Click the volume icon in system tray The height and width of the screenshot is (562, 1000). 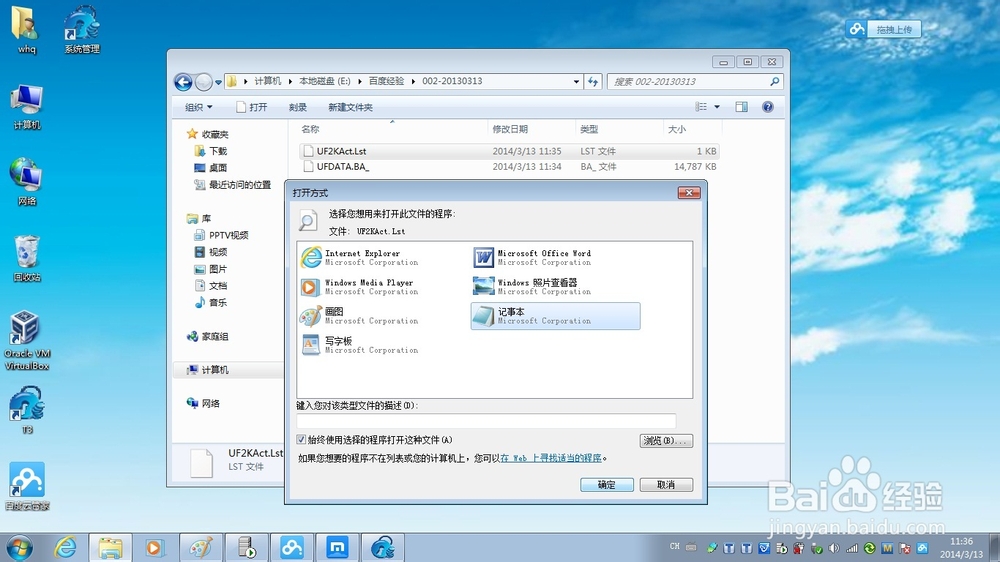pyautogui.click(x=834, y=548)
